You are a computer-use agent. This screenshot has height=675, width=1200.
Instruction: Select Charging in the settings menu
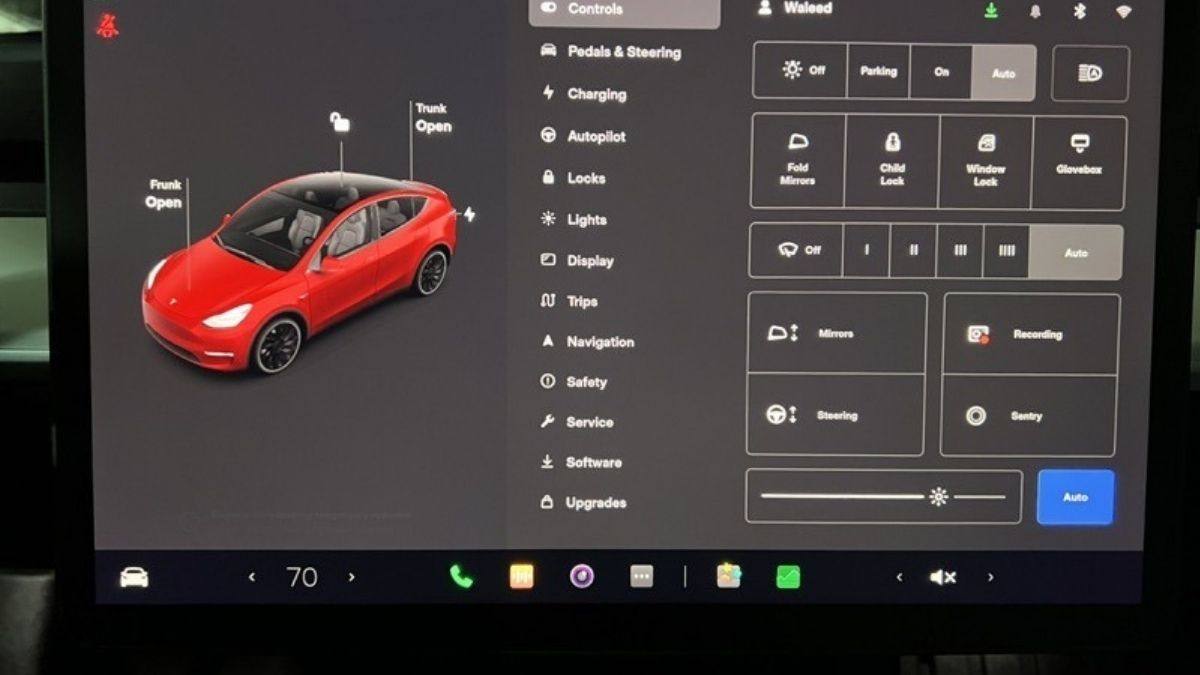point(595,94)
